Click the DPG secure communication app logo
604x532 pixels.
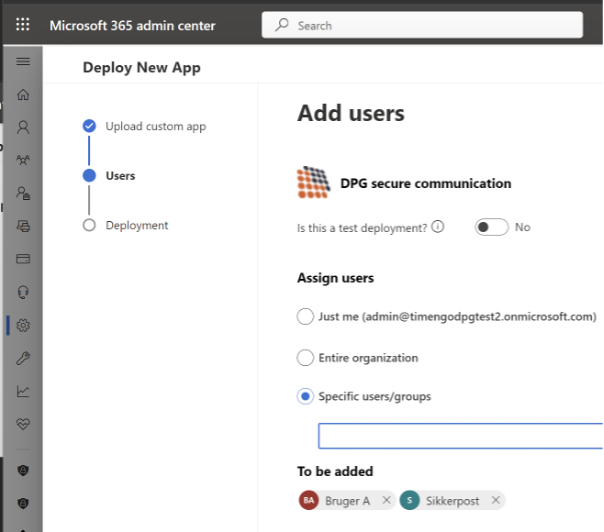click(x=313, y=183)
